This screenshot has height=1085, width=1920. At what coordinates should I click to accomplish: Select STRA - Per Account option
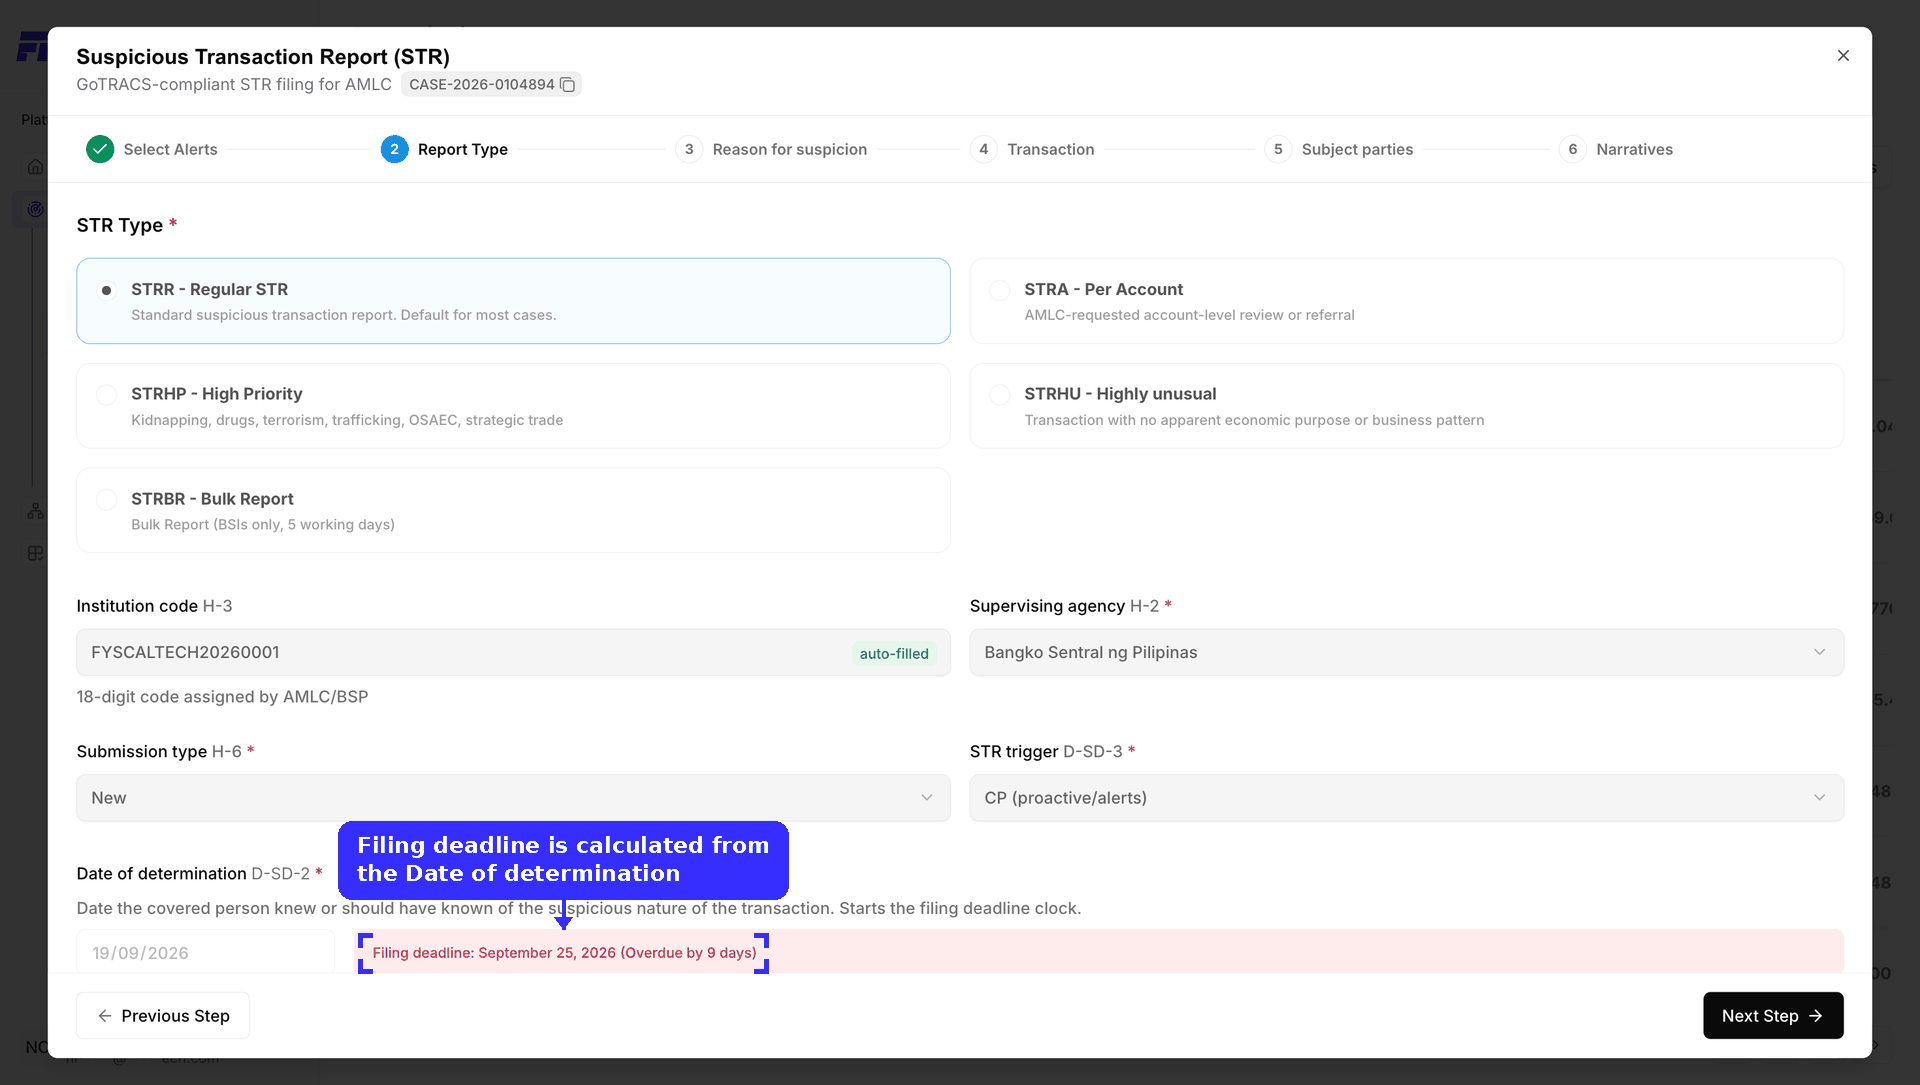tap(1406, 301)
